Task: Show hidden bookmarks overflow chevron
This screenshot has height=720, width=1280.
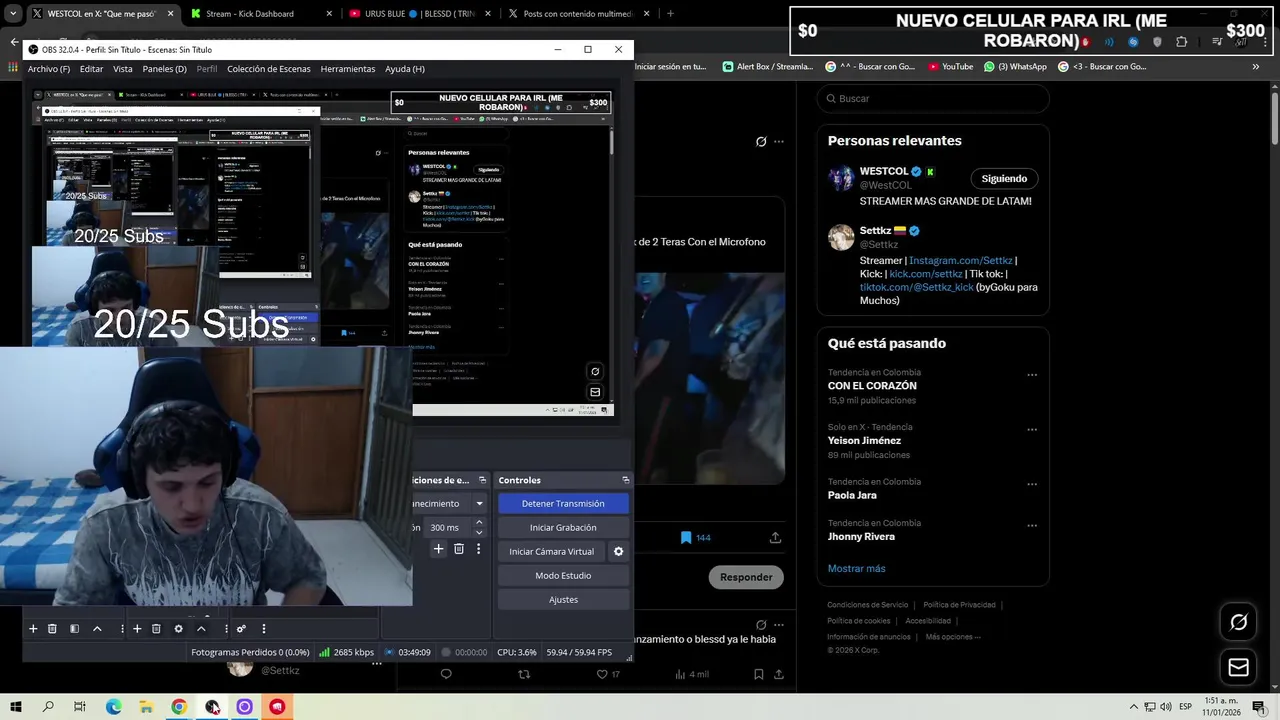Action: pyautogui.click(x=1256, y=67)
